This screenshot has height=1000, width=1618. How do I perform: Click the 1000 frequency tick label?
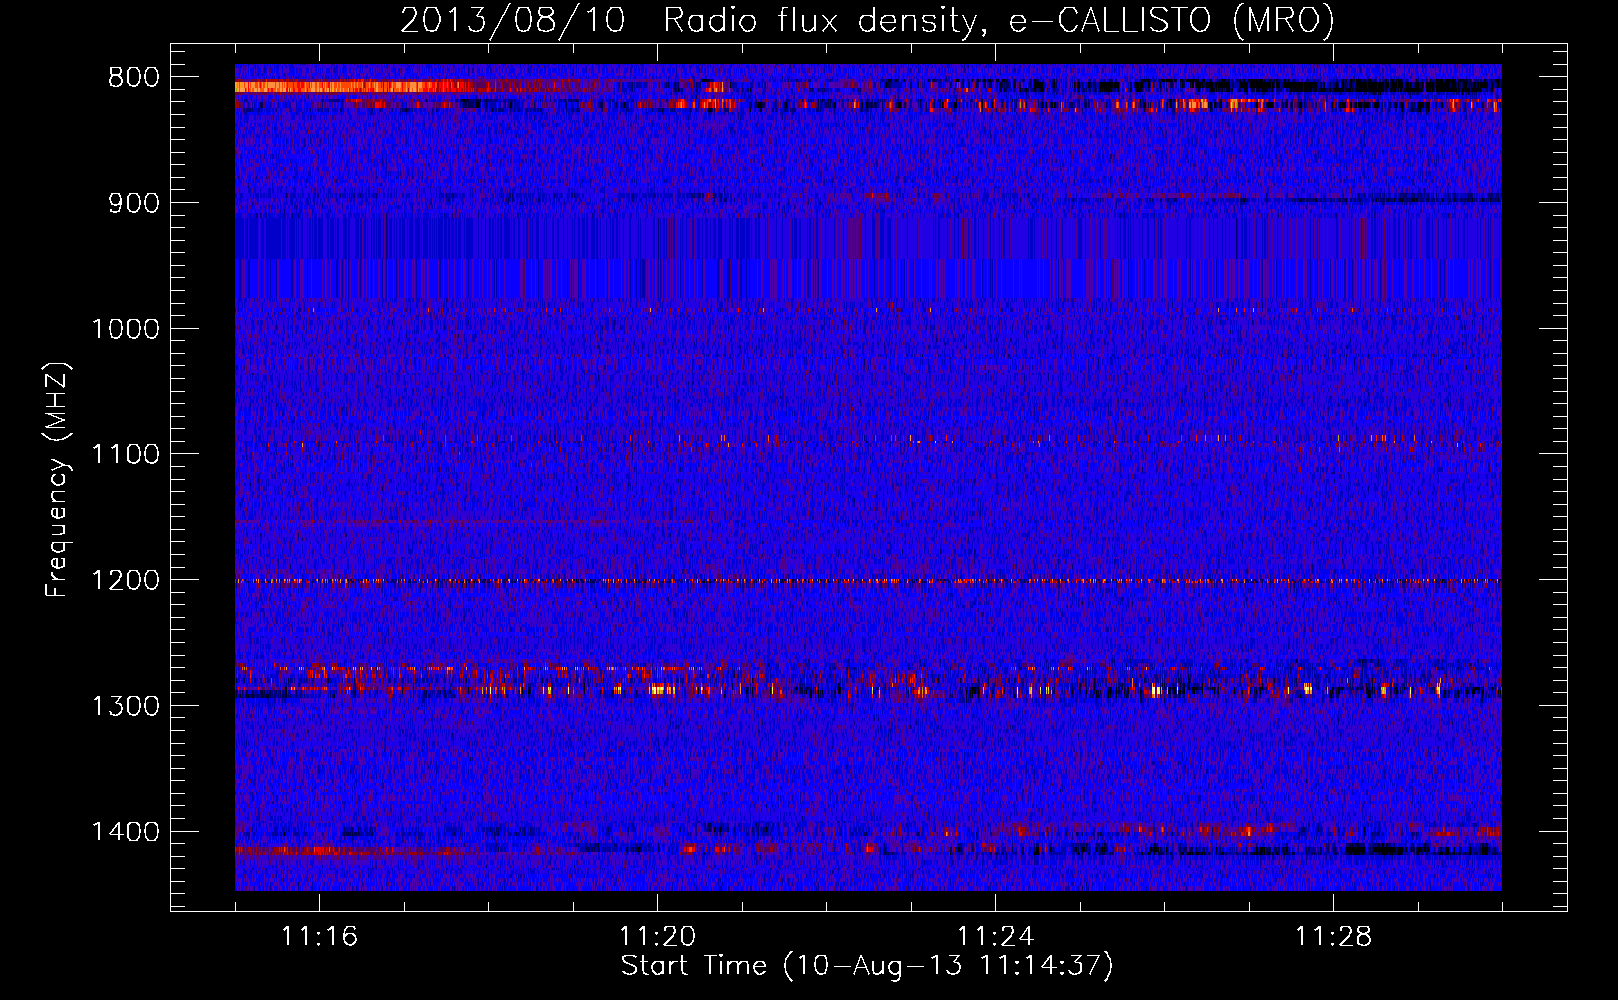125,329
